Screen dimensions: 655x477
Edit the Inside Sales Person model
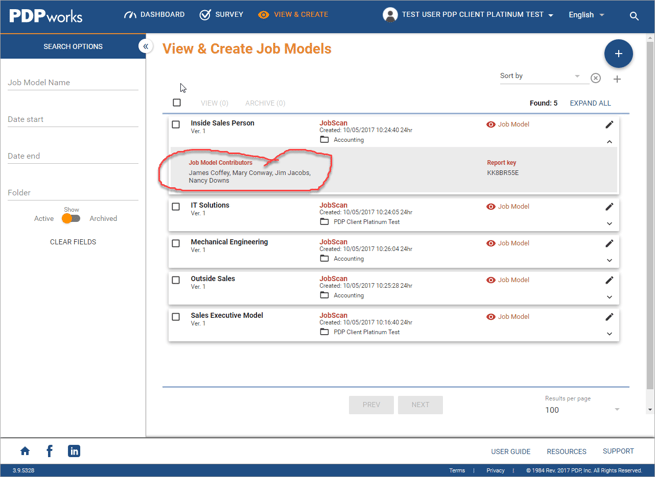click(609, 124)
